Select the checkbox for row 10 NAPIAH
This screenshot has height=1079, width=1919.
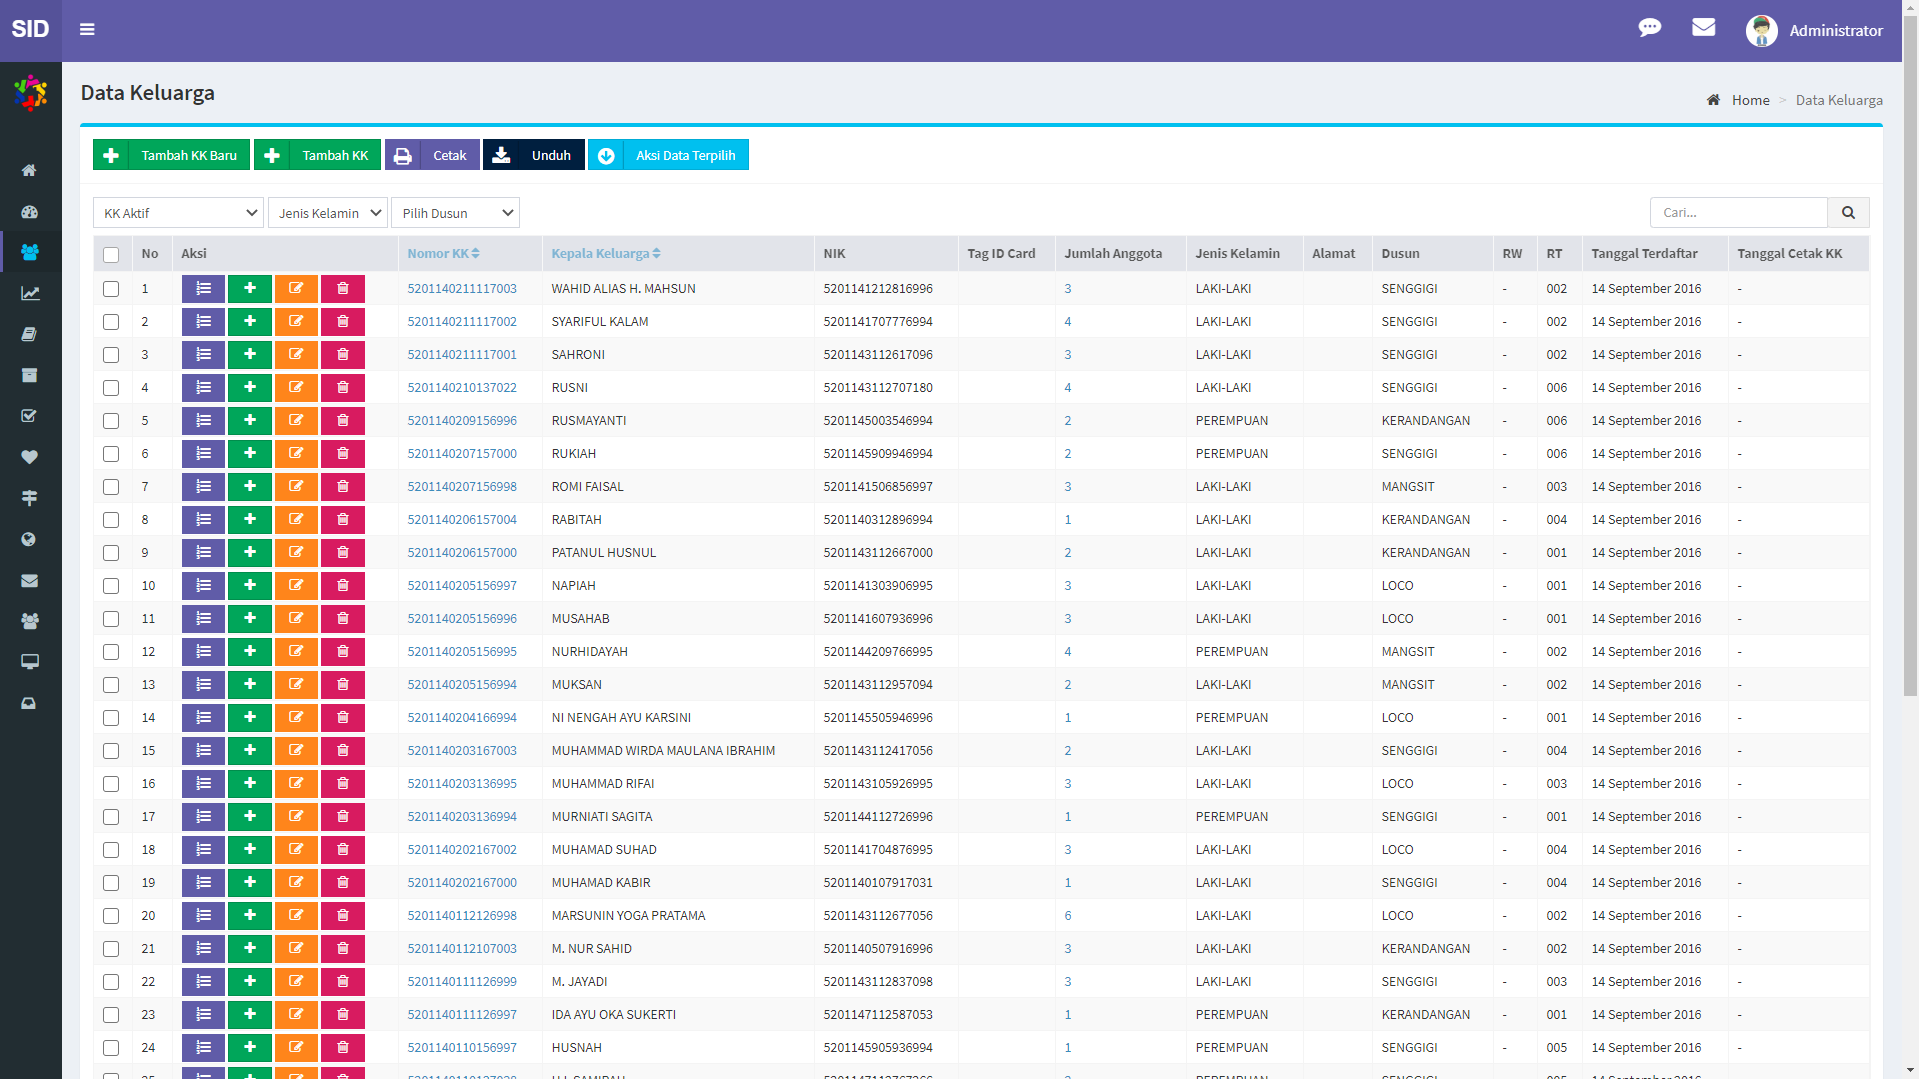[111, 586]
